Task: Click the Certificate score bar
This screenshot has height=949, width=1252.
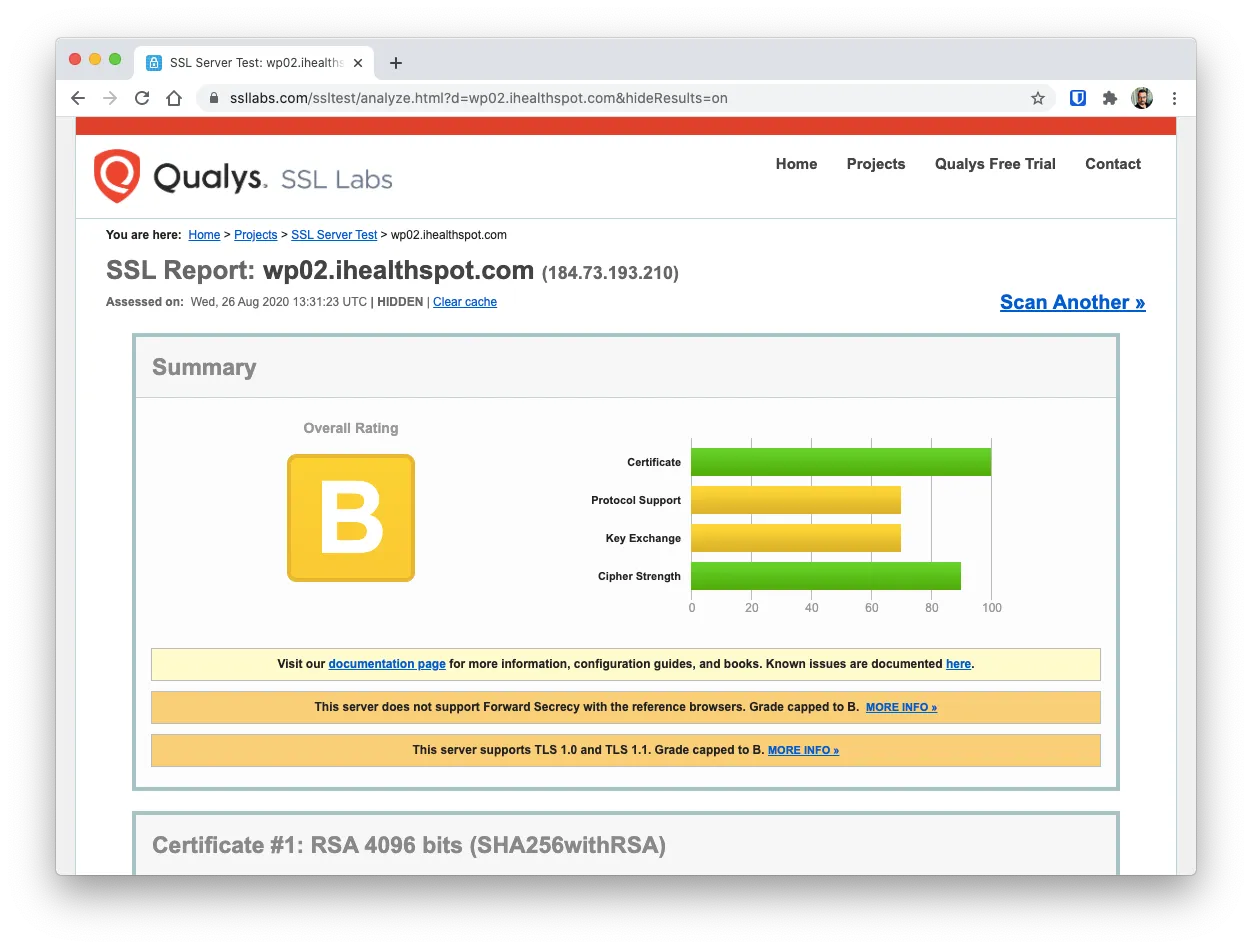Action: pos(841,462)
